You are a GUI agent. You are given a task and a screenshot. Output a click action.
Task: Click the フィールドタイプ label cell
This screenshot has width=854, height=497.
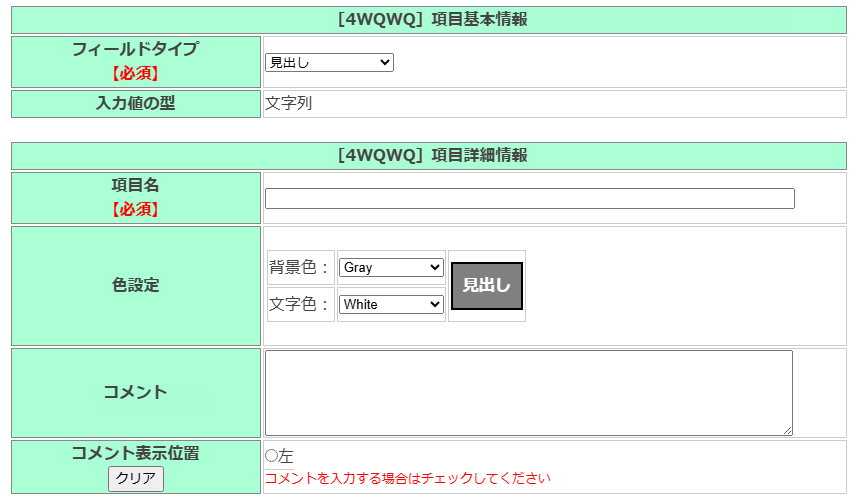click(x=135, y=61)
